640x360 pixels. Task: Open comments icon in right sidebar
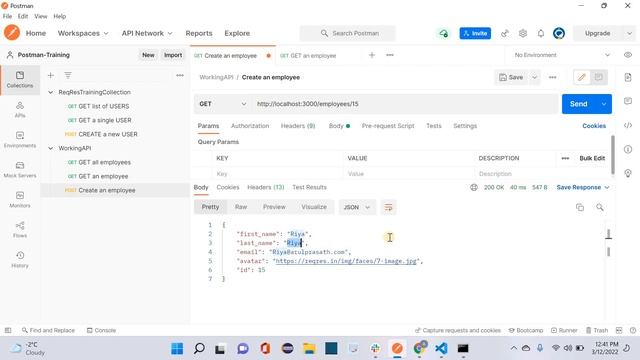[x=628, y=101]
